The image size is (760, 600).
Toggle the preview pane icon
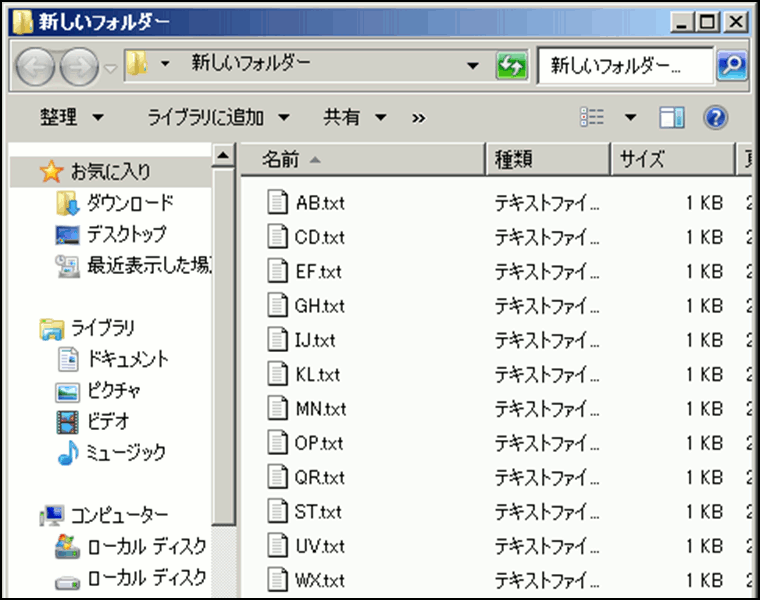coord(670,117)
